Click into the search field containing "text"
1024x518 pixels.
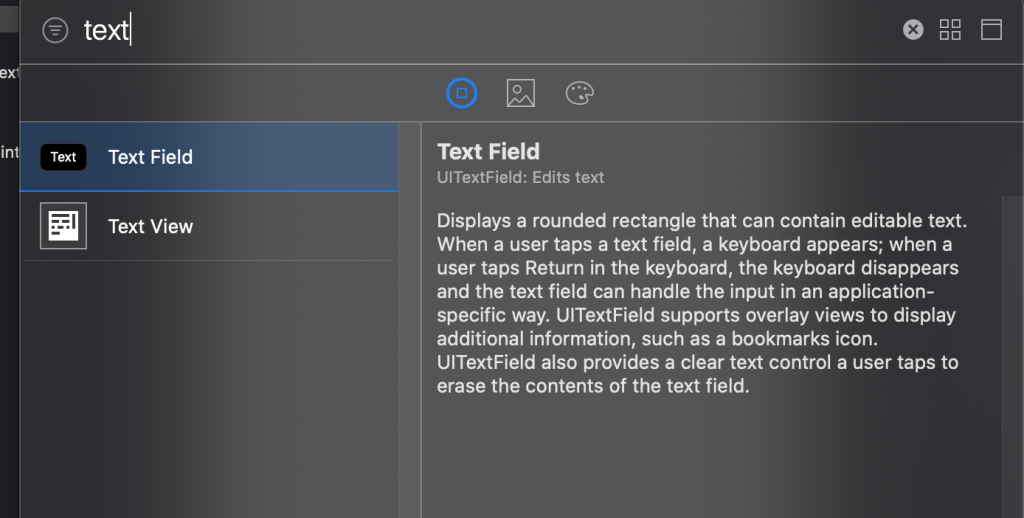(x=400, y=30)
